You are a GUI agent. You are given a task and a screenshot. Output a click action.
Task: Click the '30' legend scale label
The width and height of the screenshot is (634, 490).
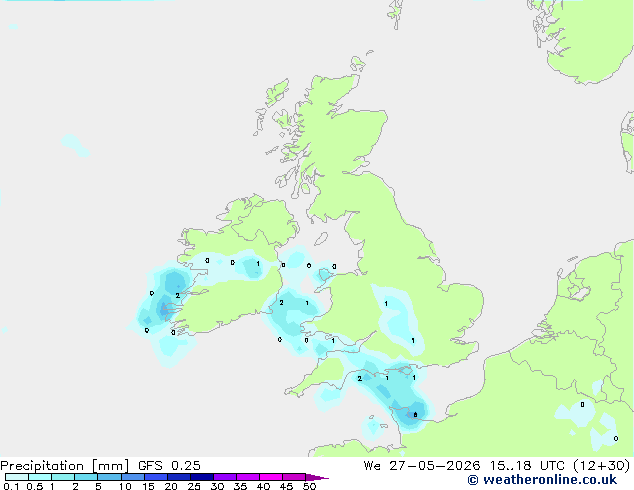click(217, 486)
